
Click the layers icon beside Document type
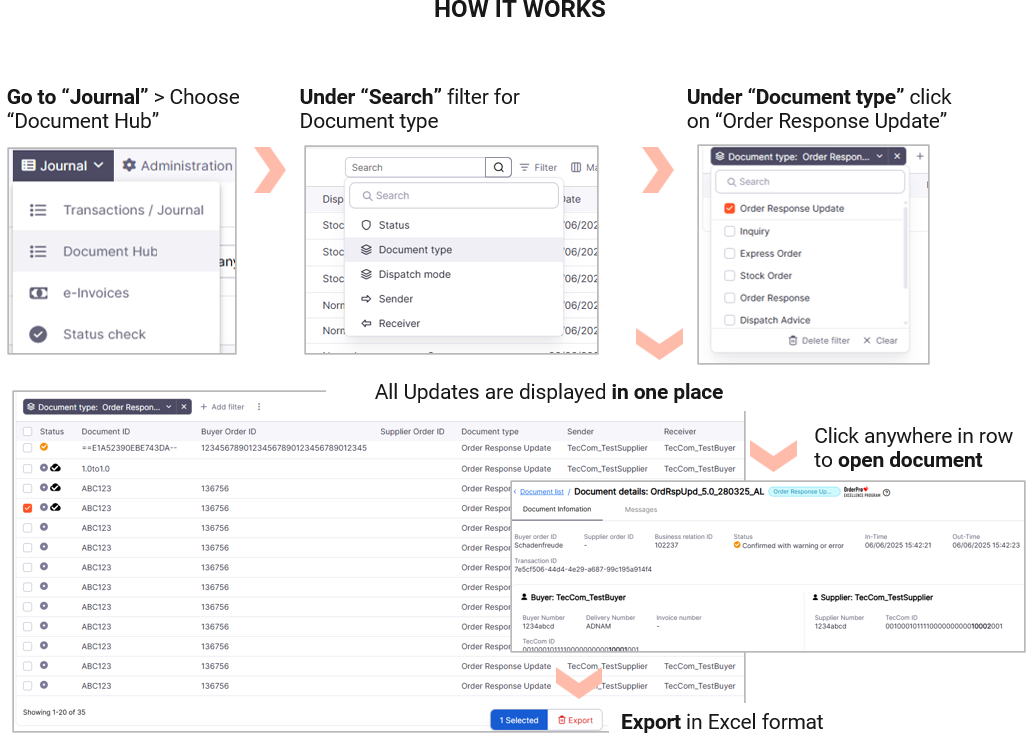pyautogui.click(x=366, y=250)
